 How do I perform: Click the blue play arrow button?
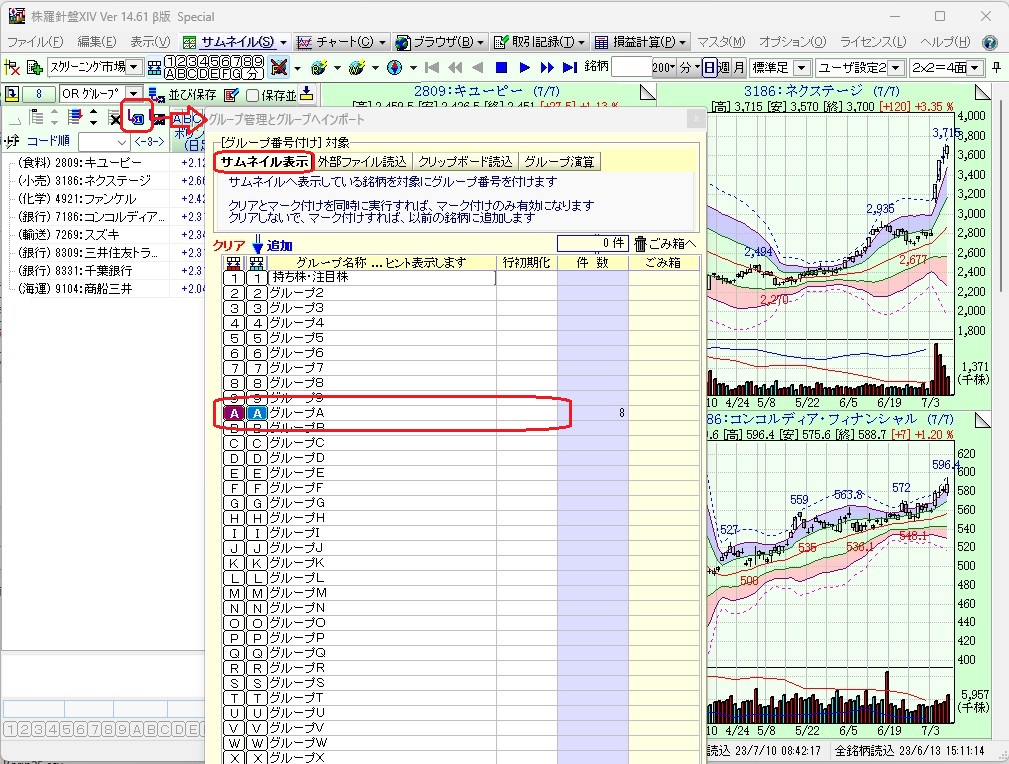(x=524, y=67)
